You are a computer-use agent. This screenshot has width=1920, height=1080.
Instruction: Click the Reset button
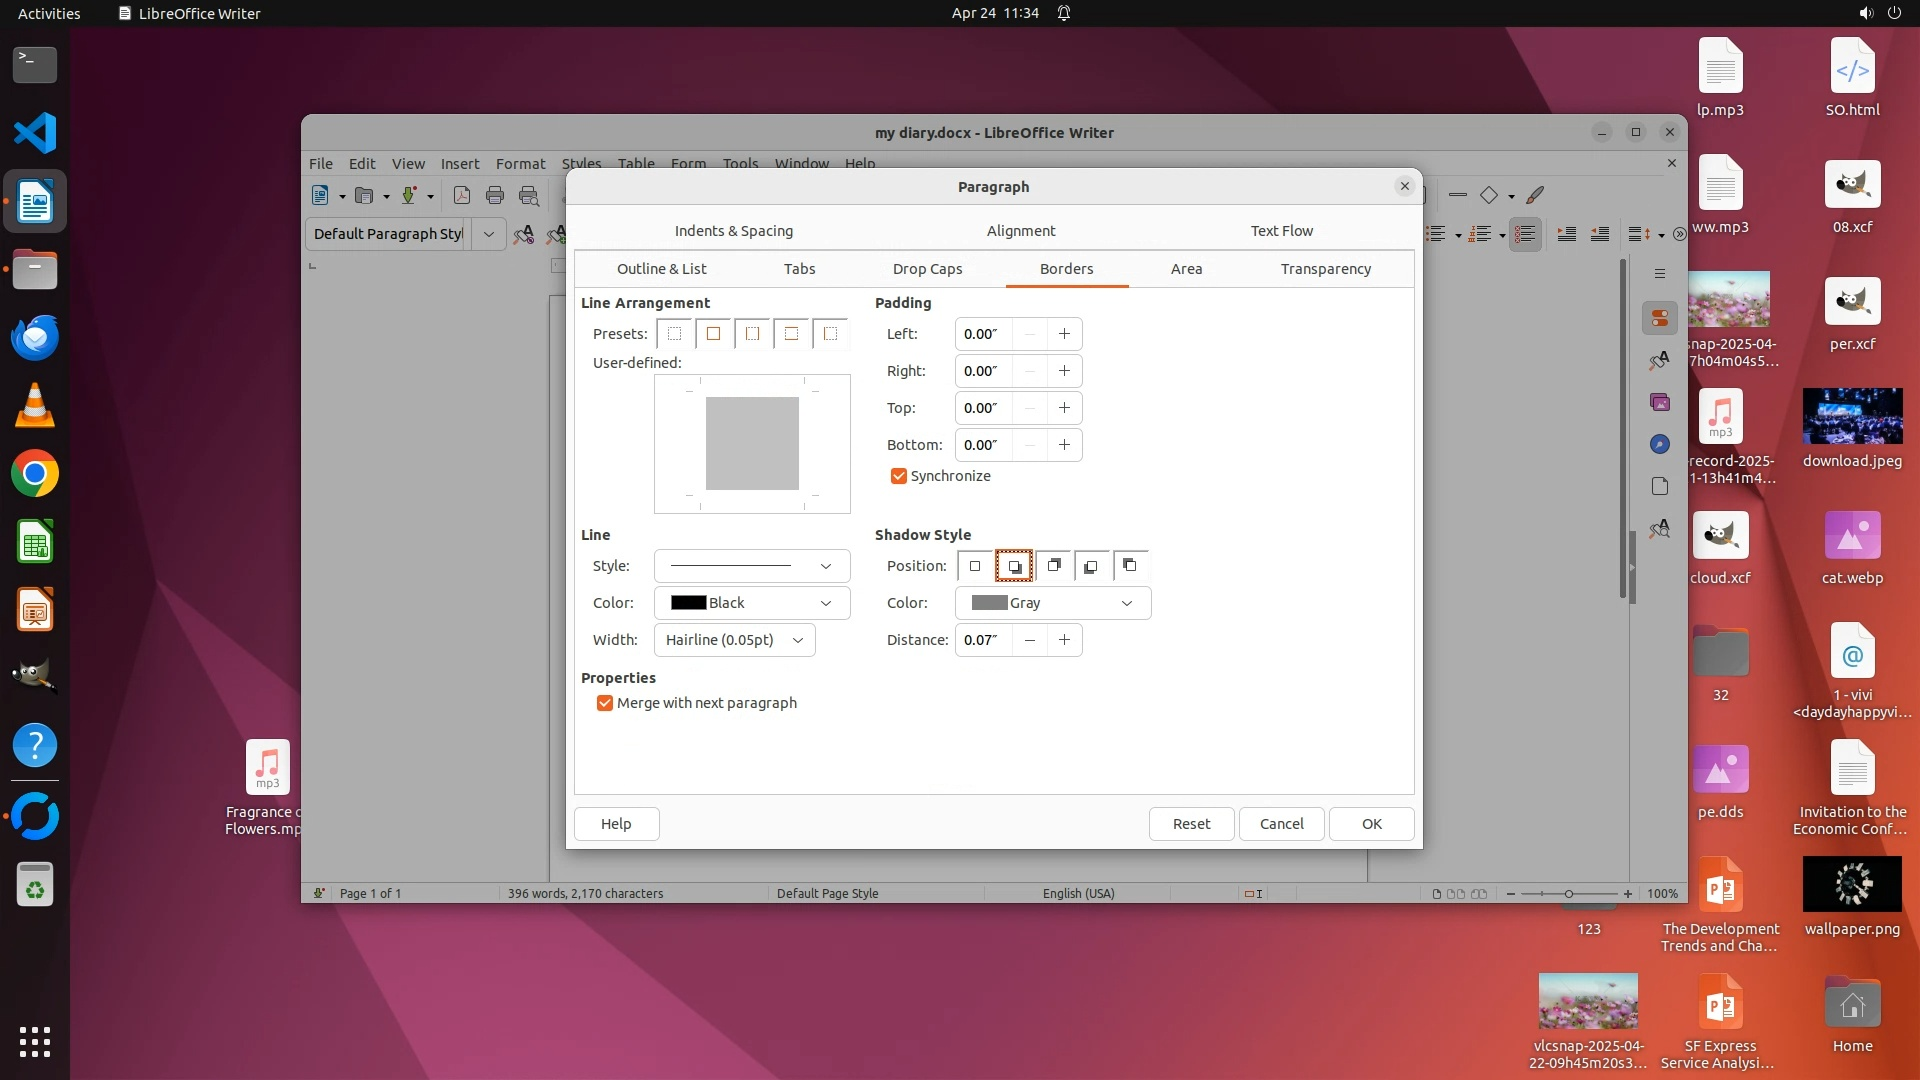click(1191, 824)
